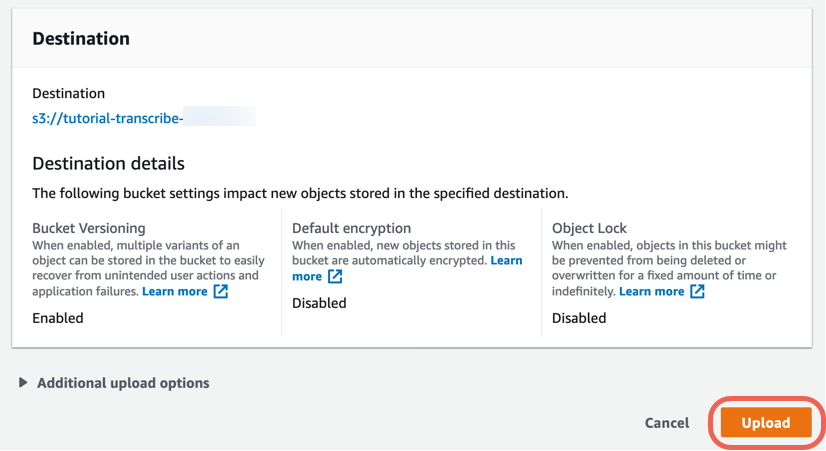This screenshot has width=826, height=451.
Task: Click the Disabled status under Default encryption
Action: [x=319, y=303]
